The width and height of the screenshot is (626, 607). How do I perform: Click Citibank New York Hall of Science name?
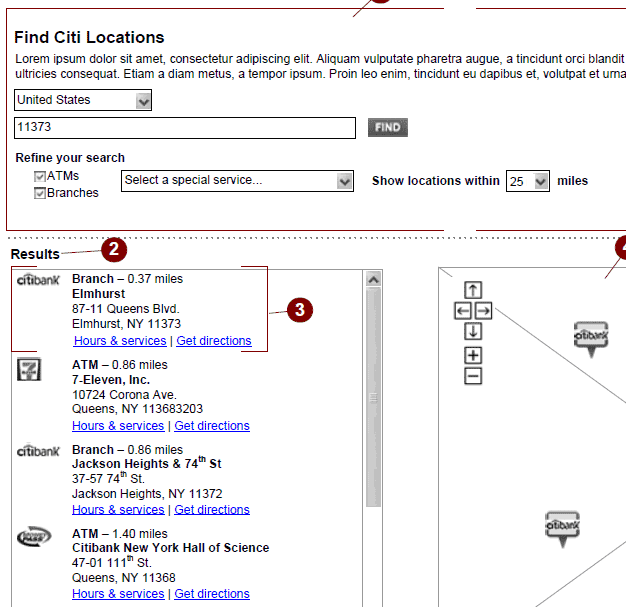click(x=170, y=548)
